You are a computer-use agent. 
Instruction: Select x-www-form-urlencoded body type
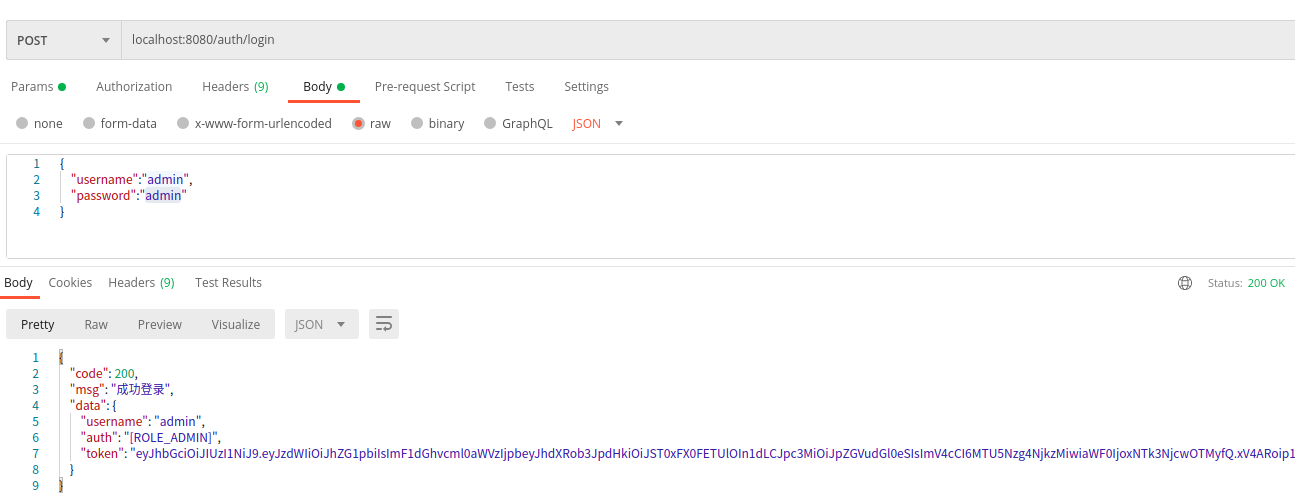click(x=183, y=124)
